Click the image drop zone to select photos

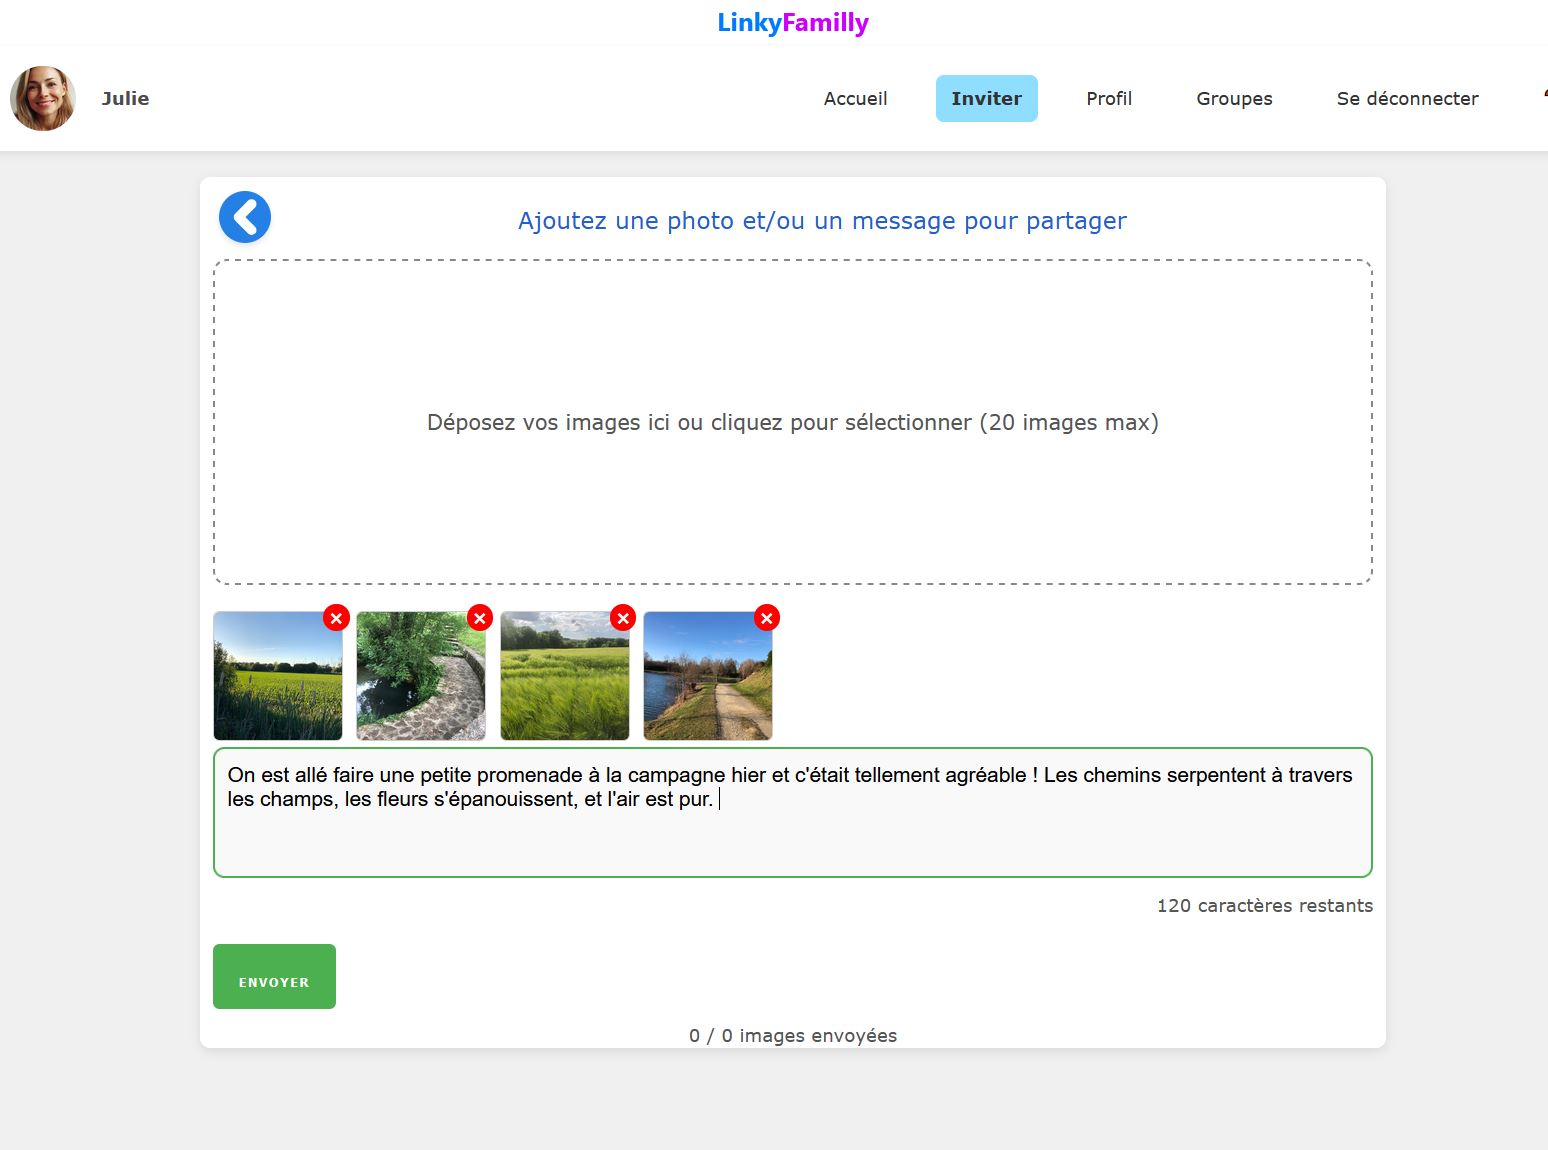point(792,422)
